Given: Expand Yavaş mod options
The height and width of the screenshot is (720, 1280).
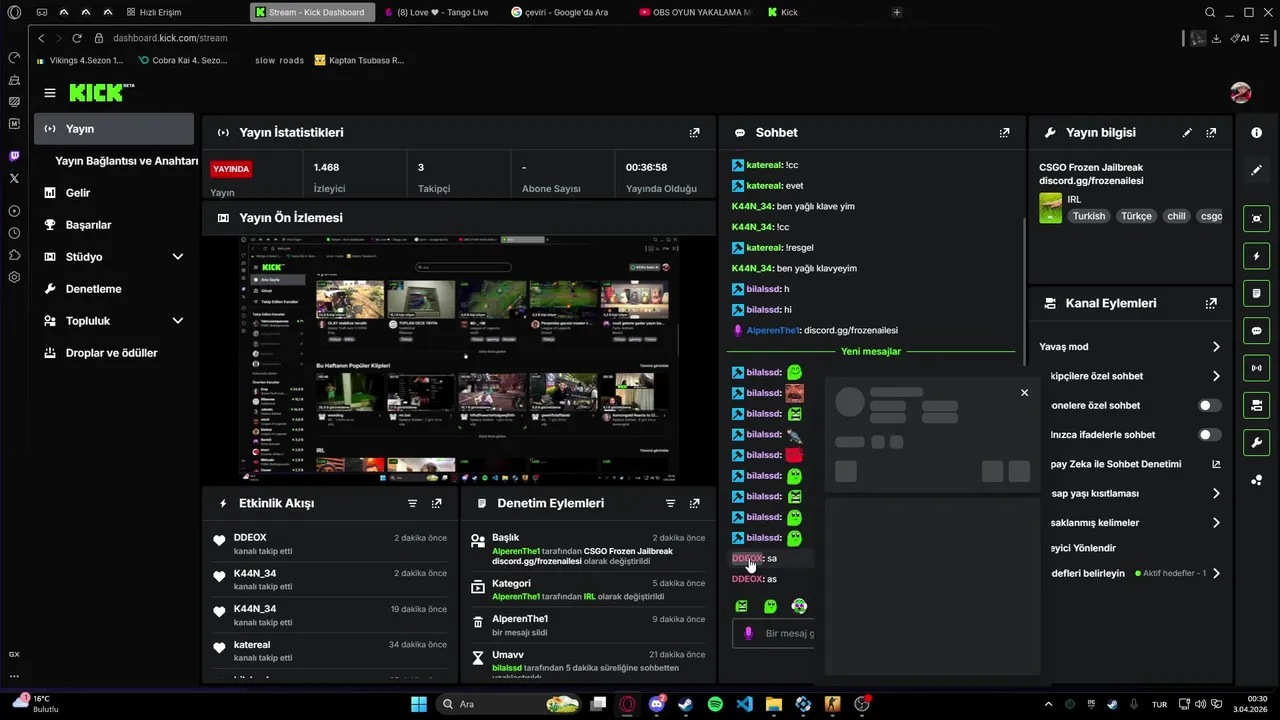Looking at the screenshot, I should pyautogui.click(x=1216, y=347).
